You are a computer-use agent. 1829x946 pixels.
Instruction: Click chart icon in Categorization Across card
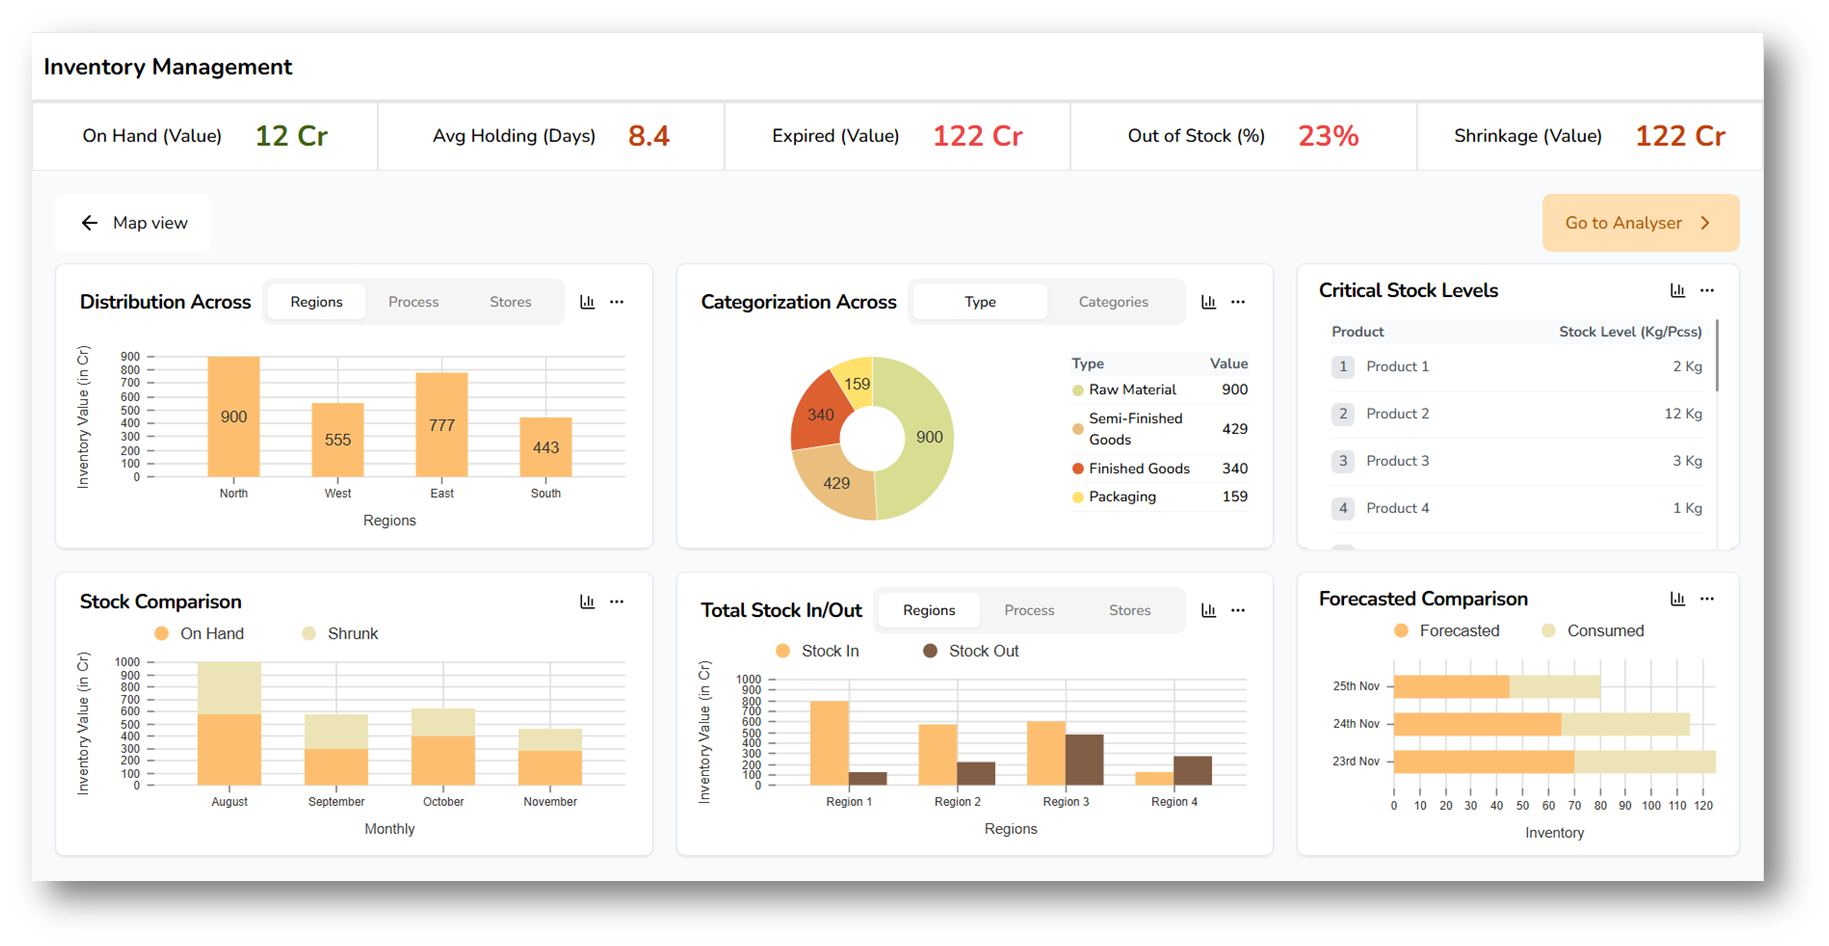(x=1208, y=302)
